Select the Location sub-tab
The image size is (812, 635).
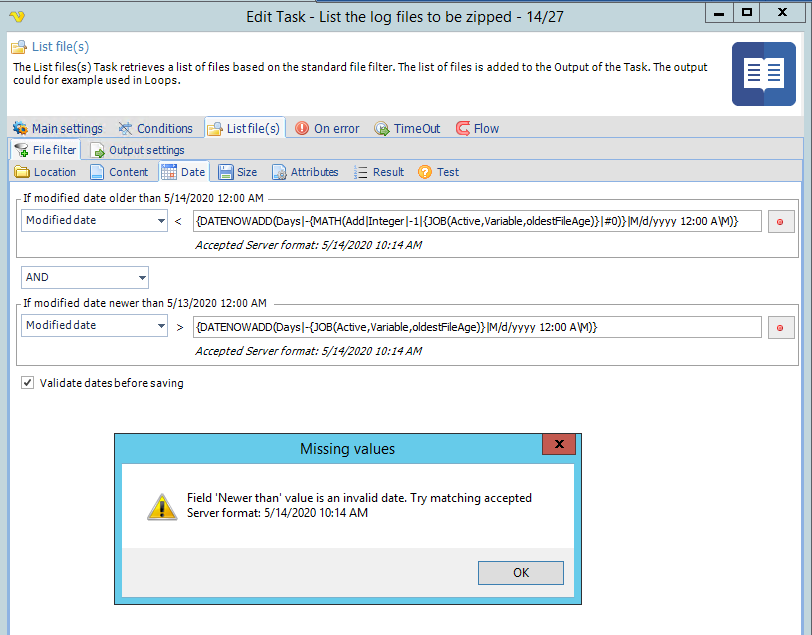(x=46, y=172)
